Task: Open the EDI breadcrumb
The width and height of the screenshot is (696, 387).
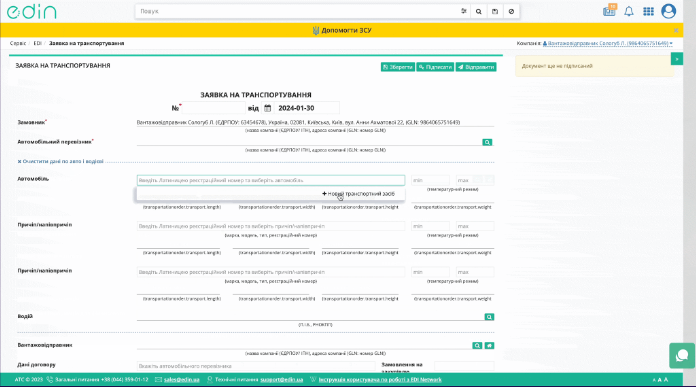Action: [37, 43]
